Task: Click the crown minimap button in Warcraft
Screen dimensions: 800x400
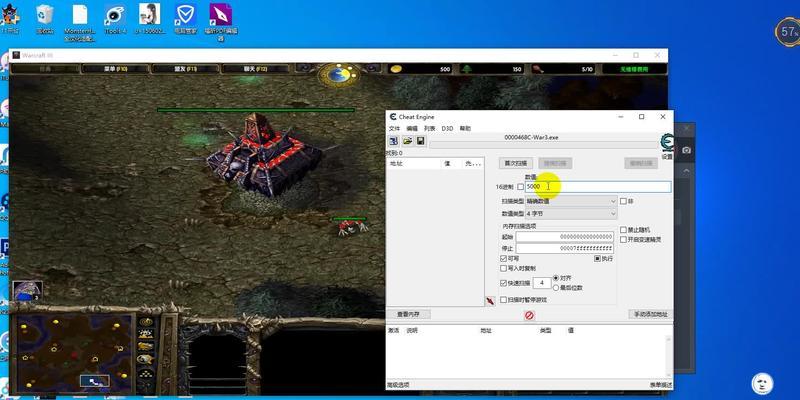Action: click(x=146, y=322)
